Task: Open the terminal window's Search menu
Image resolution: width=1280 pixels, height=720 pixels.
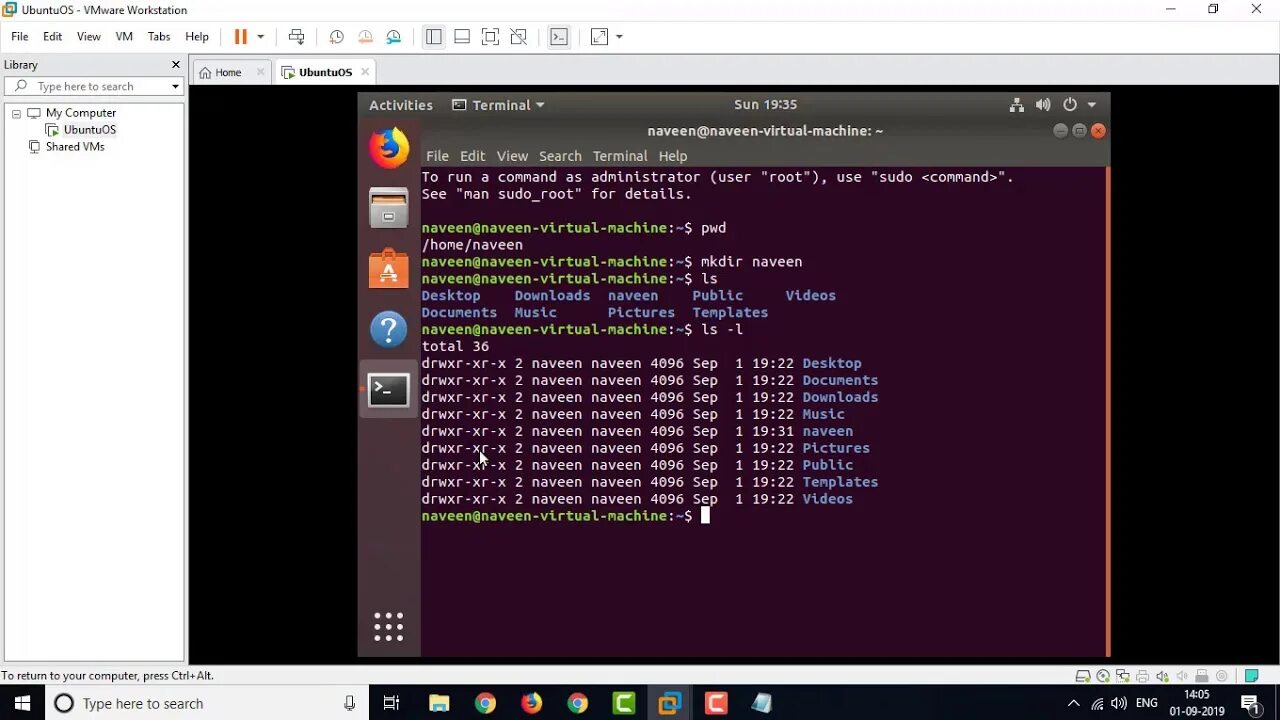Action: coord(560,156)
